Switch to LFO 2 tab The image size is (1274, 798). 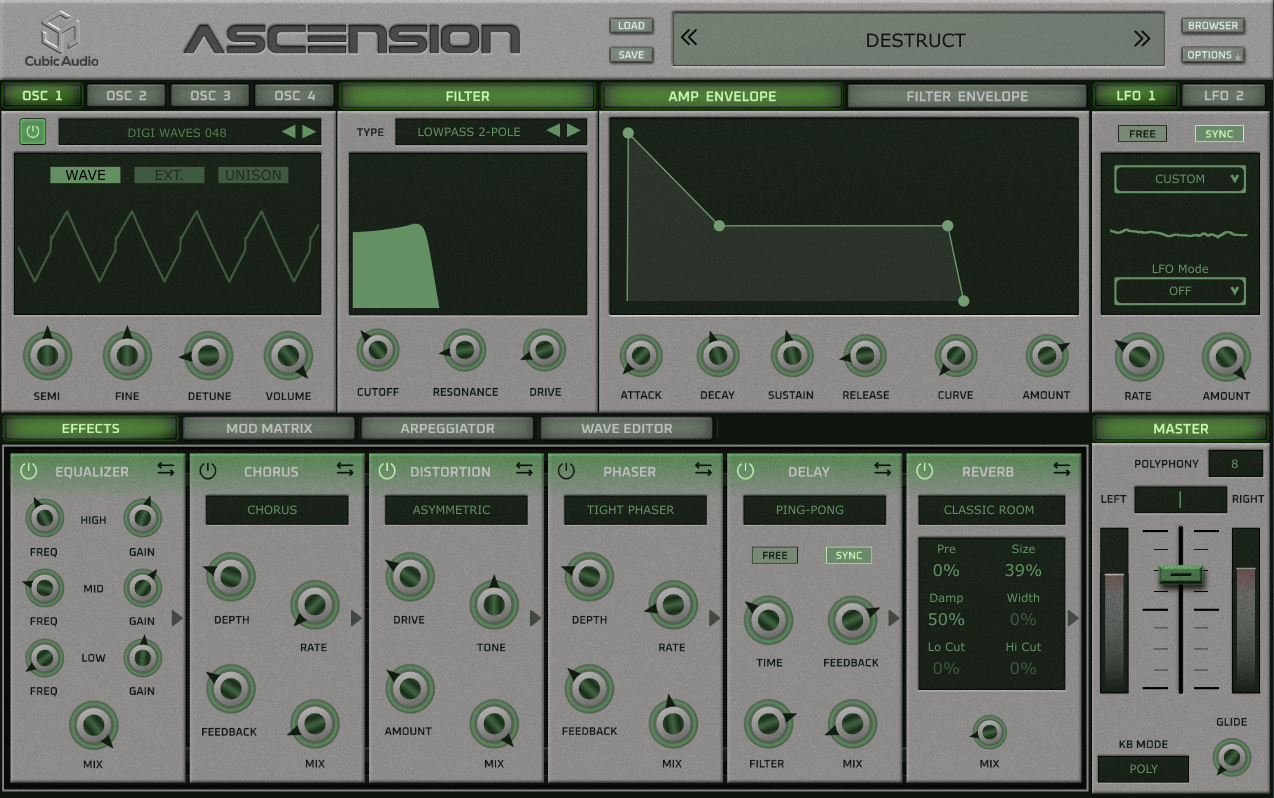[x=1223, y=96]
